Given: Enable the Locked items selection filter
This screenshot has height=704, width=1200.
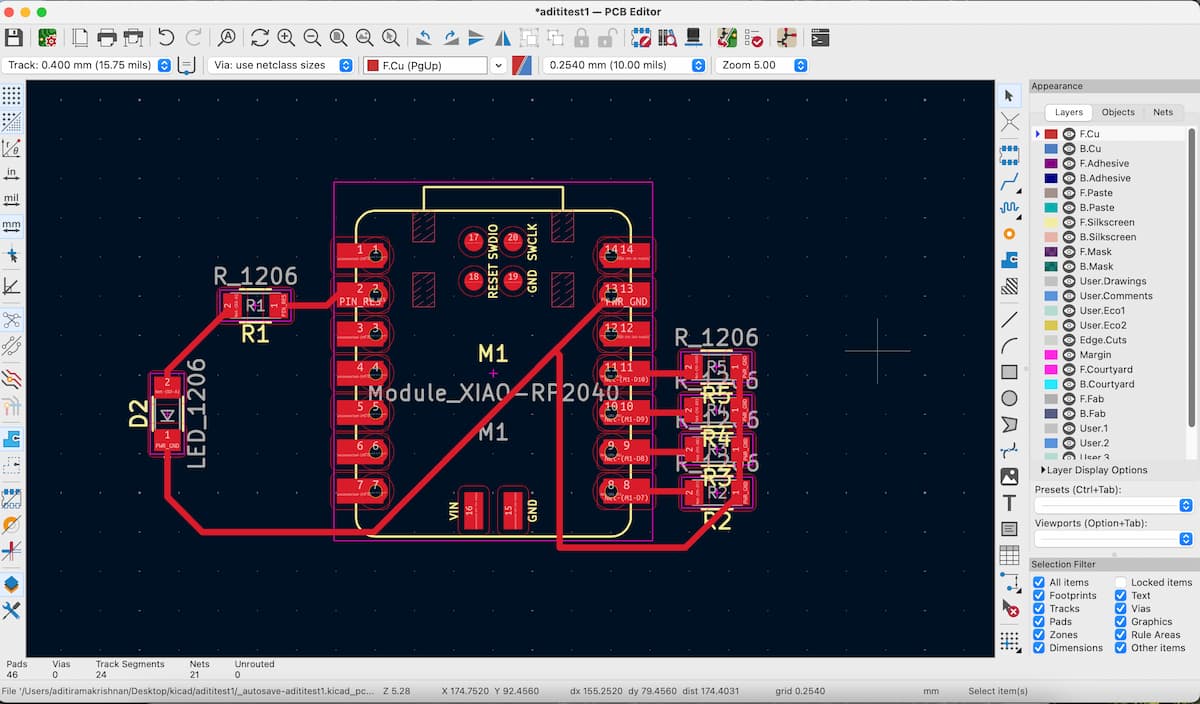Looking at the screenshot, I should click(1121, 582).
